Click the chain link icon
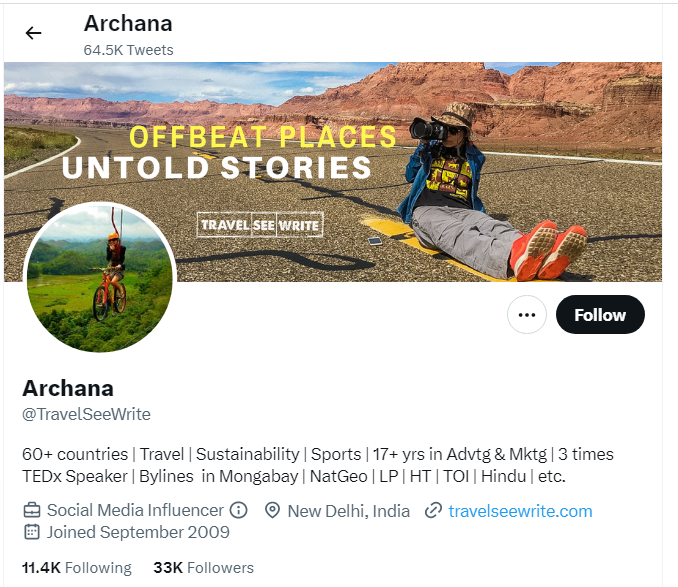The height and width of the screenshot is (587, 678). pos(433,510)
